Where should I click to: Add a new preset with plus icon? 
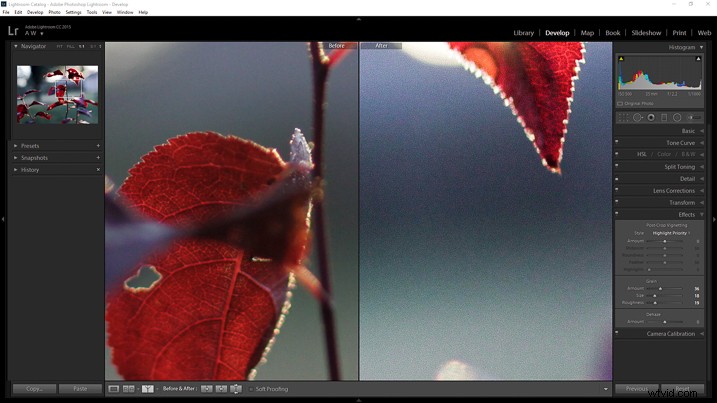(x=98, y=145)
